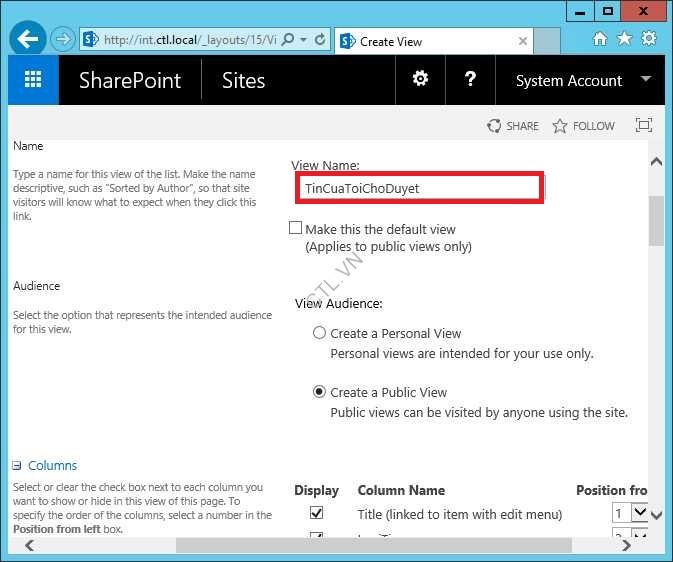Open the Sites link
Viewport: 673px width, 562px height.
[x=243, y=81]
